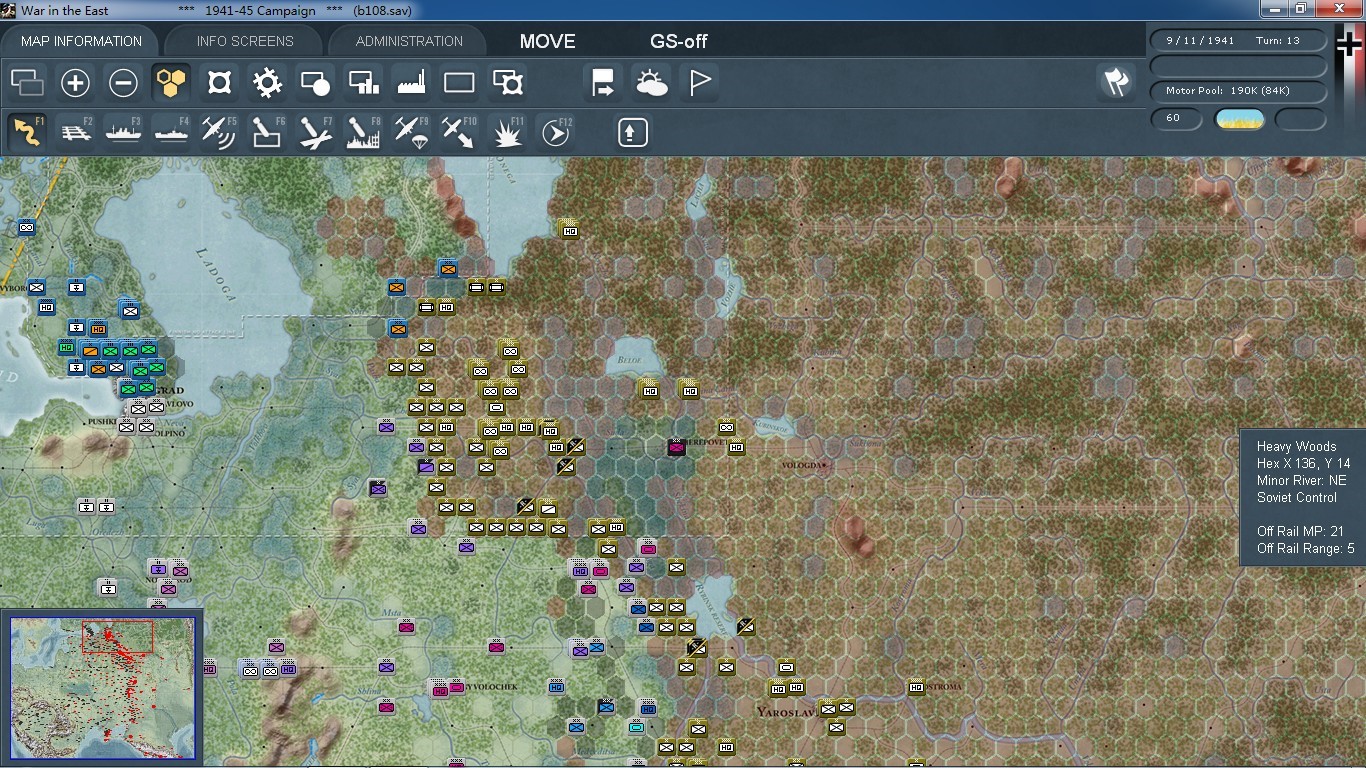Click the Vologda city on the map
Image resolution: width=1366 pixels, height=768 pixels.
[805, 465]
